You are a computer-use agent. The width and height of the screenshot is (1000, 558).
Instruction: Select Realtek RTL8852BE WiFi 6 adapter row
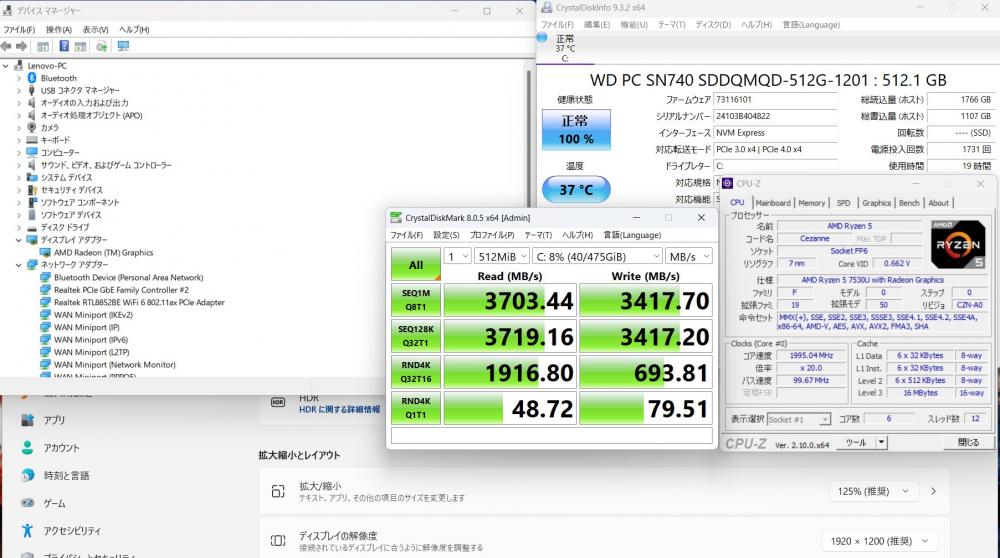132,302
